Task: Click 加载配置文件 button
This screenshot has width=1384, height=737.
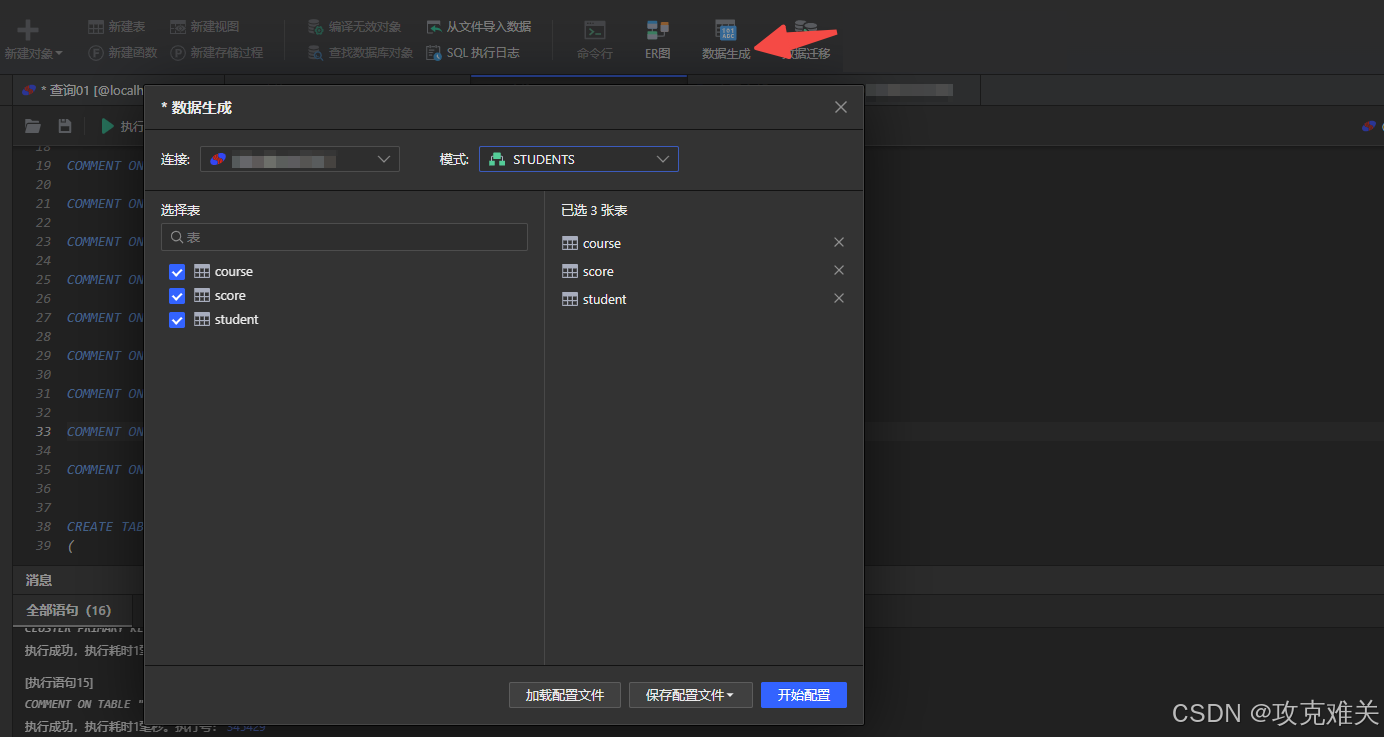Action: [564, 694]
